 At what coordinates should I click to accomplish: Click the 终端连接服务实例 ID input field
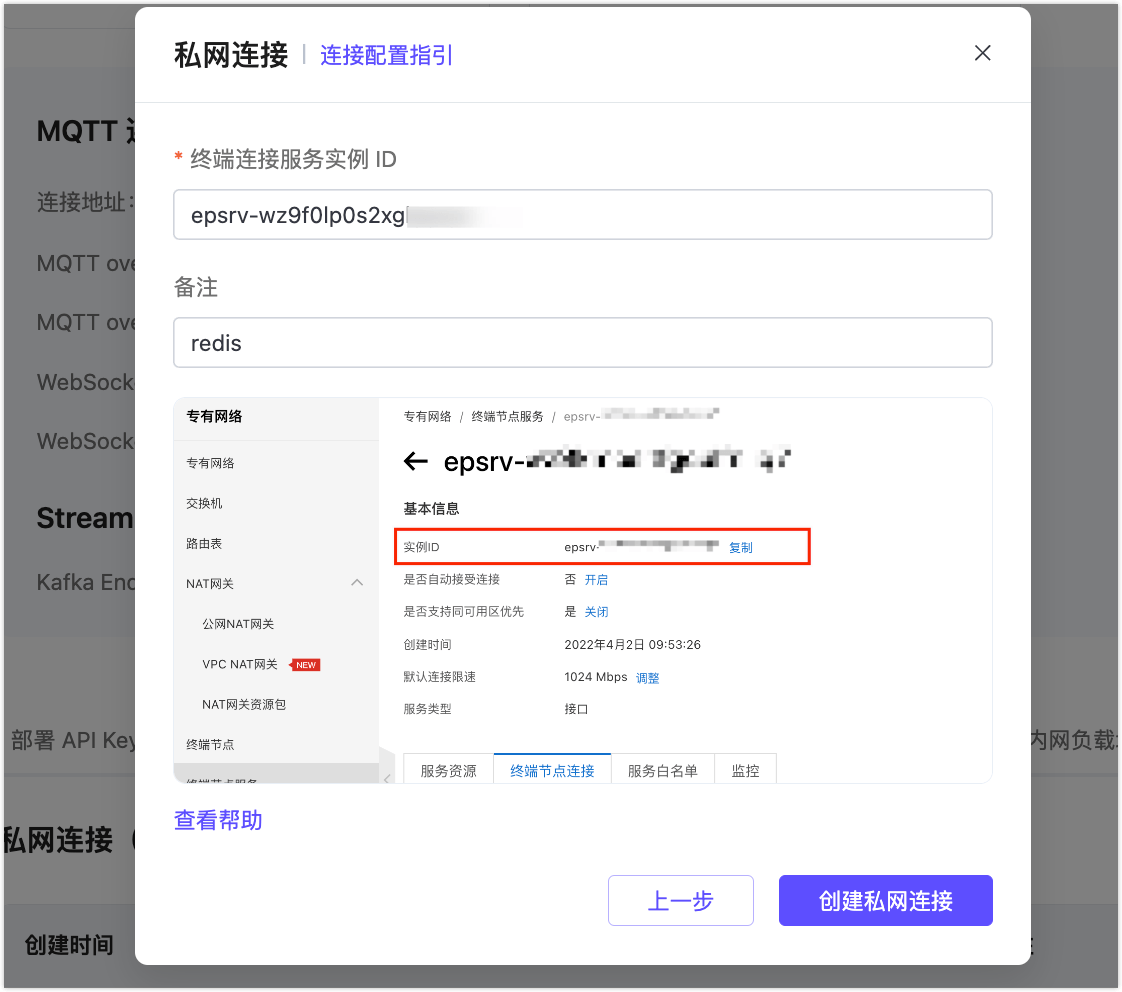(583, 214)
